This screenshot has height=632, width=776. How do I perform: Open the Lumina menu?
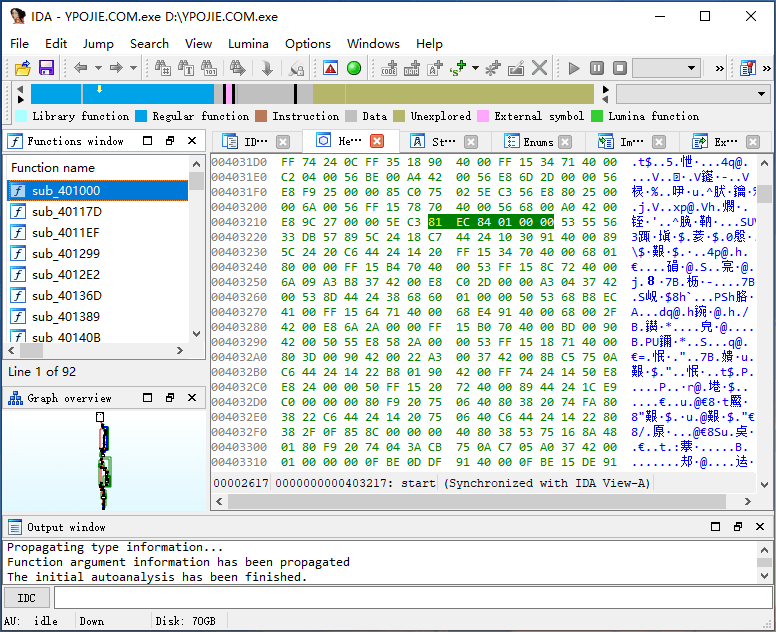pos(248,43)
